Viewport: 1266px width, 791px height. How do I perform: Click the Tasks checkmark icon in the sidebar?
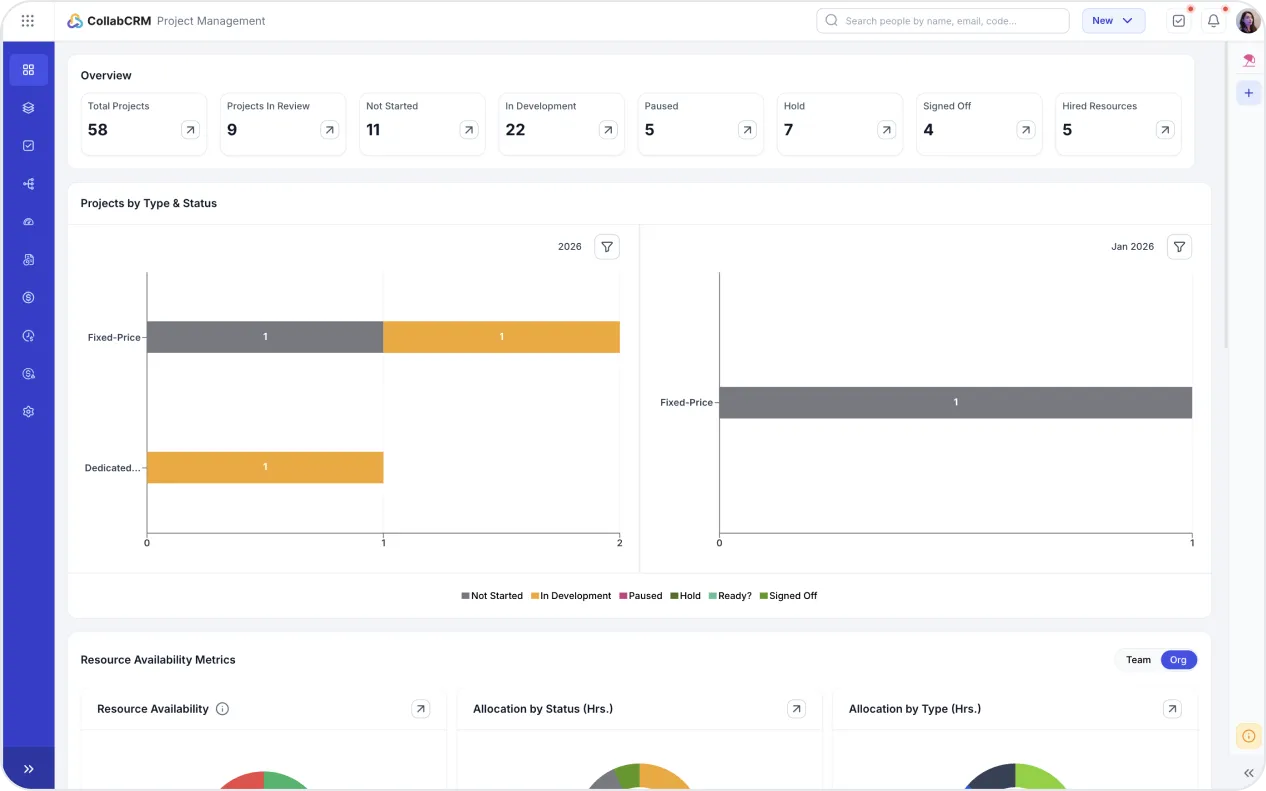point(28,145)
